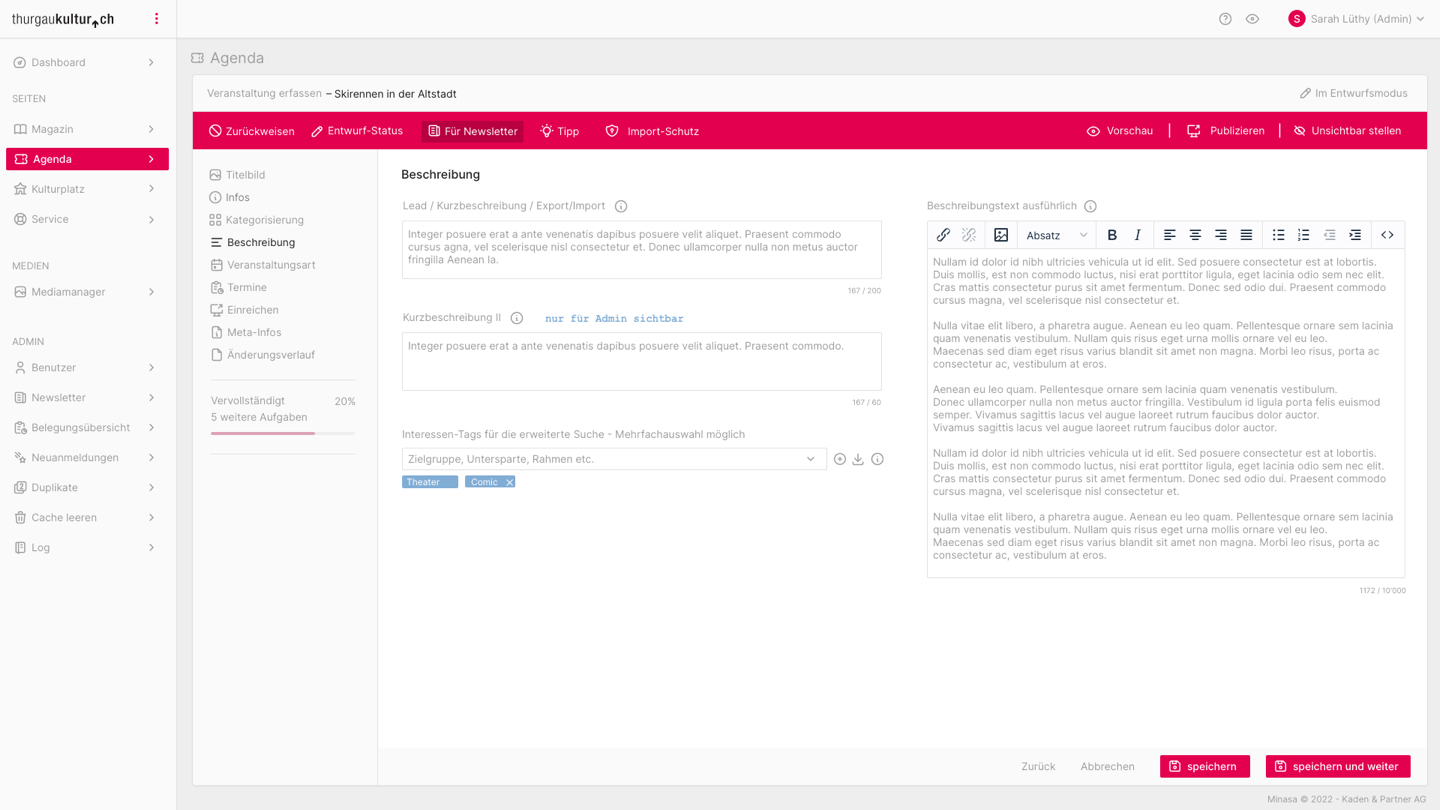Click the insert image icon in editor
1440x810 pixels.
tap(1001, 235)
